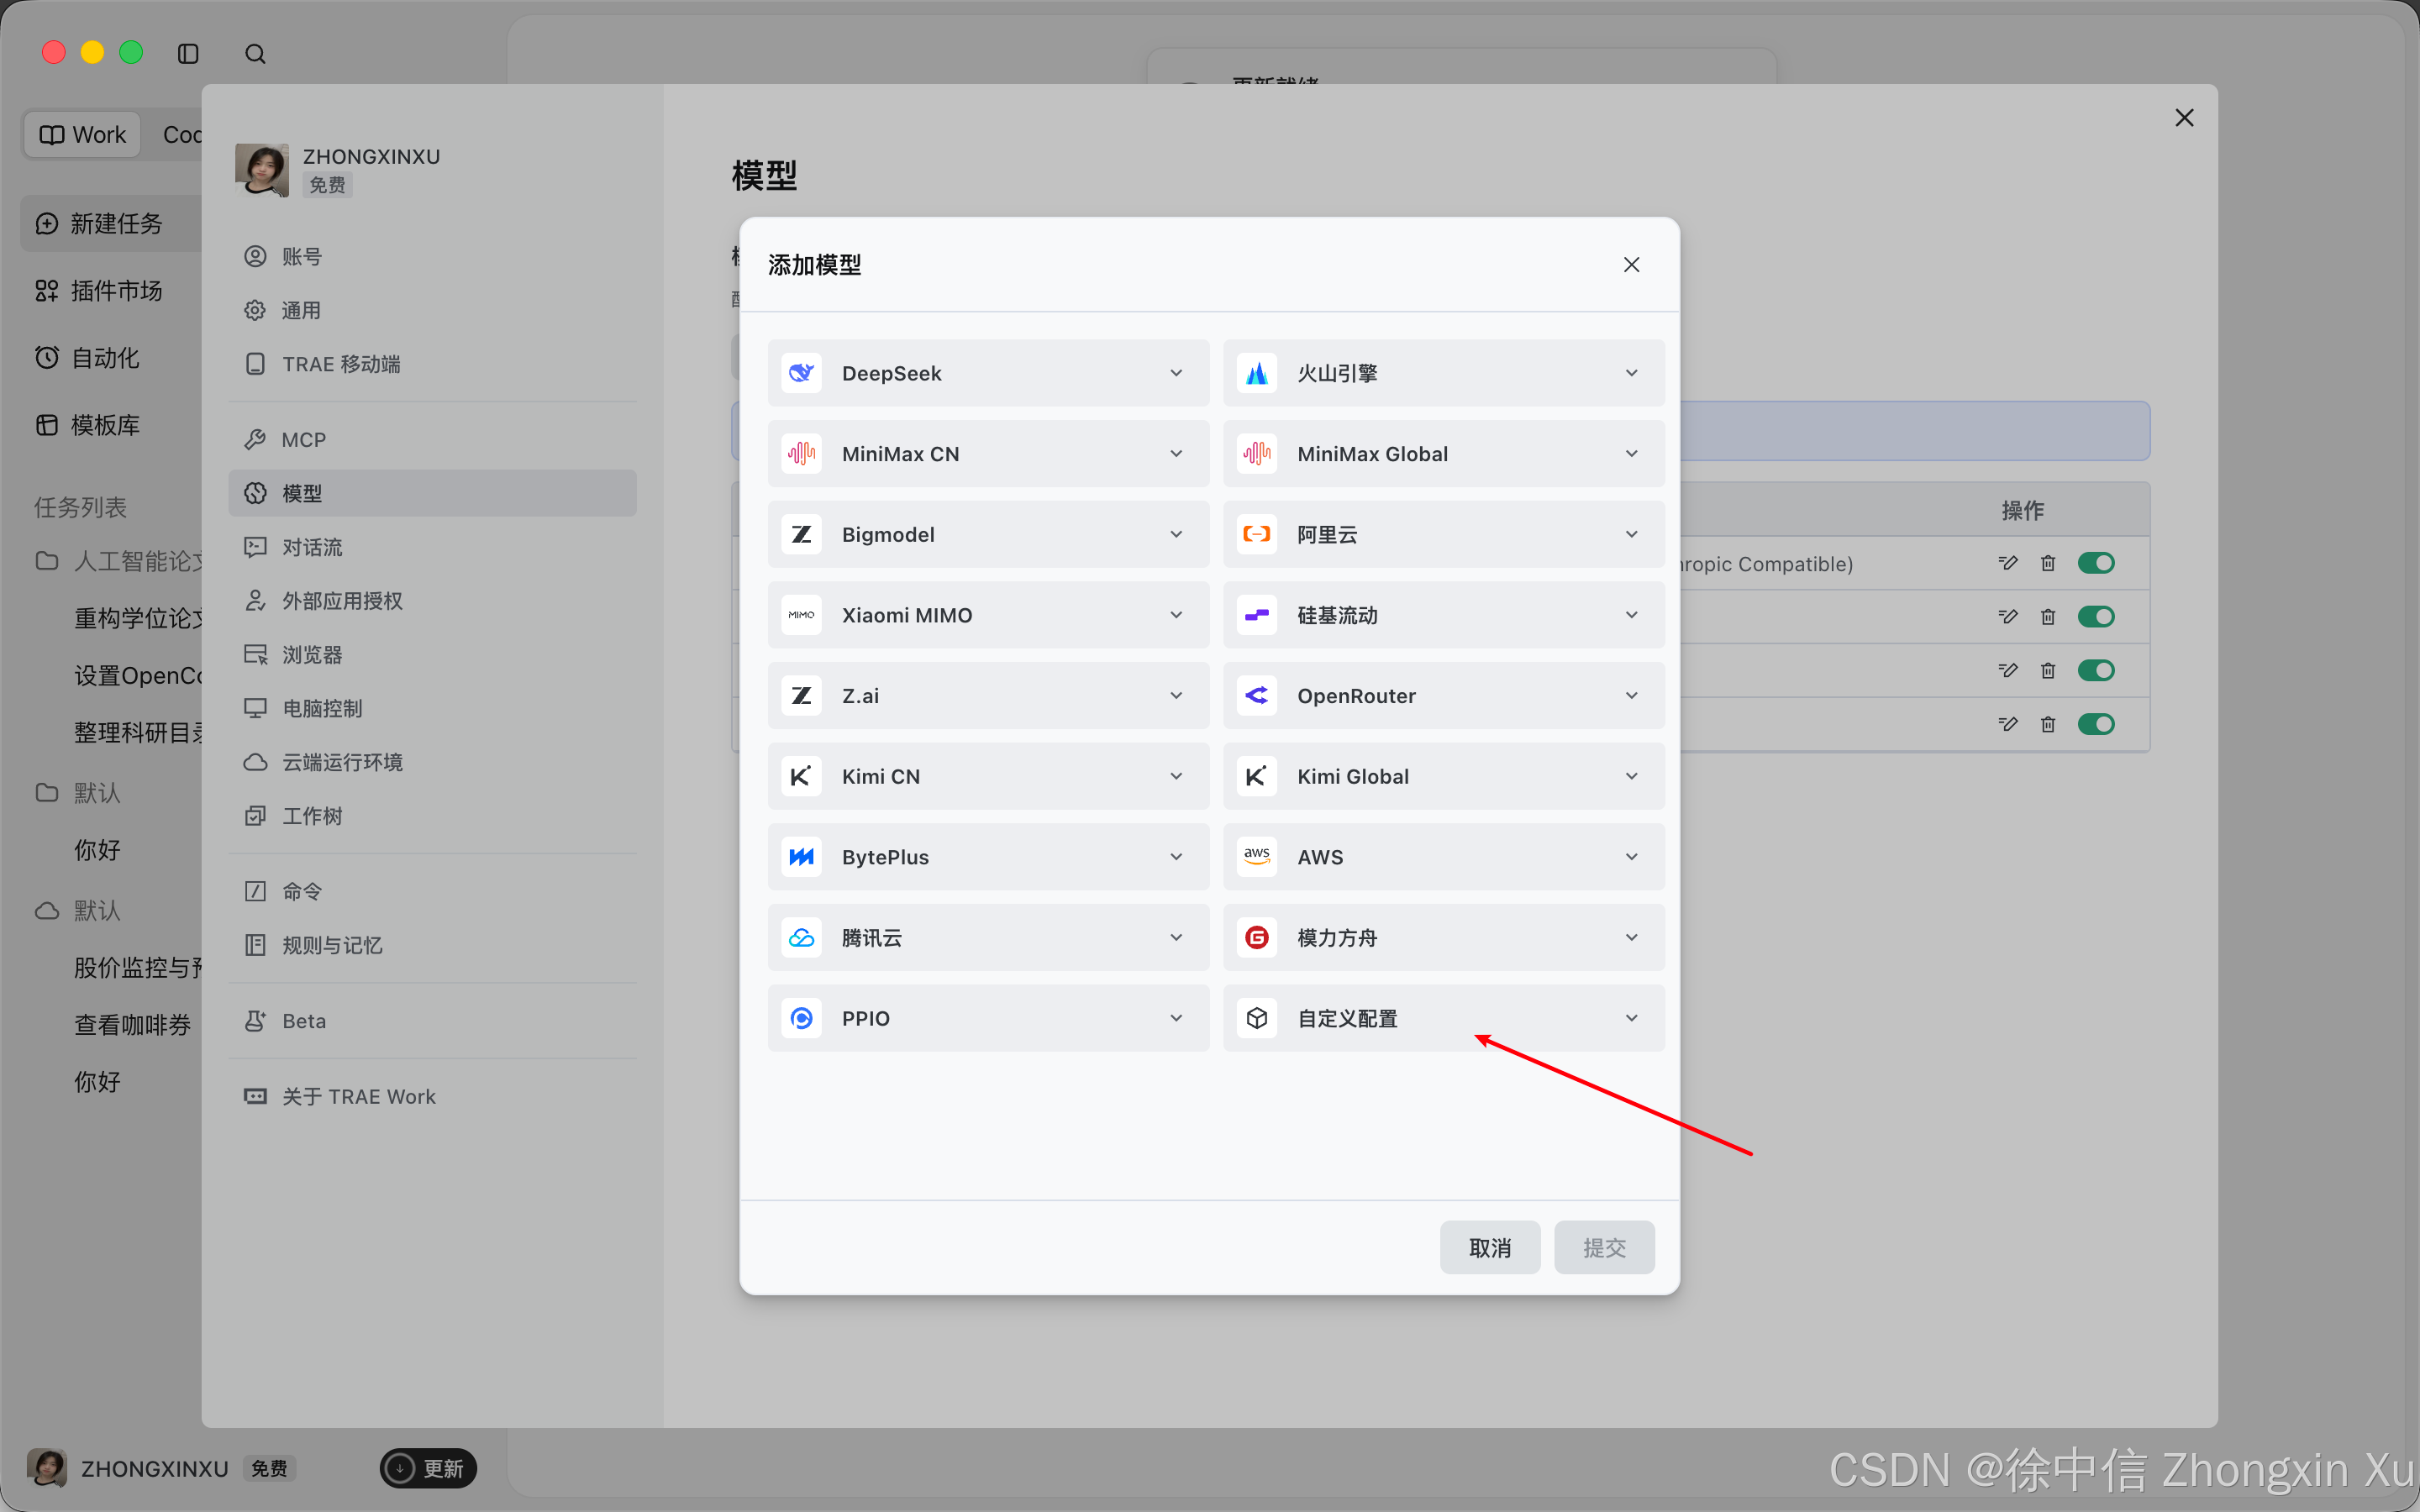The width and height of the screenshot is (2420, 1512).
Task: Click 取消 to cancel adding model
Action: pyautogui.click(x=1490, y=1247)
